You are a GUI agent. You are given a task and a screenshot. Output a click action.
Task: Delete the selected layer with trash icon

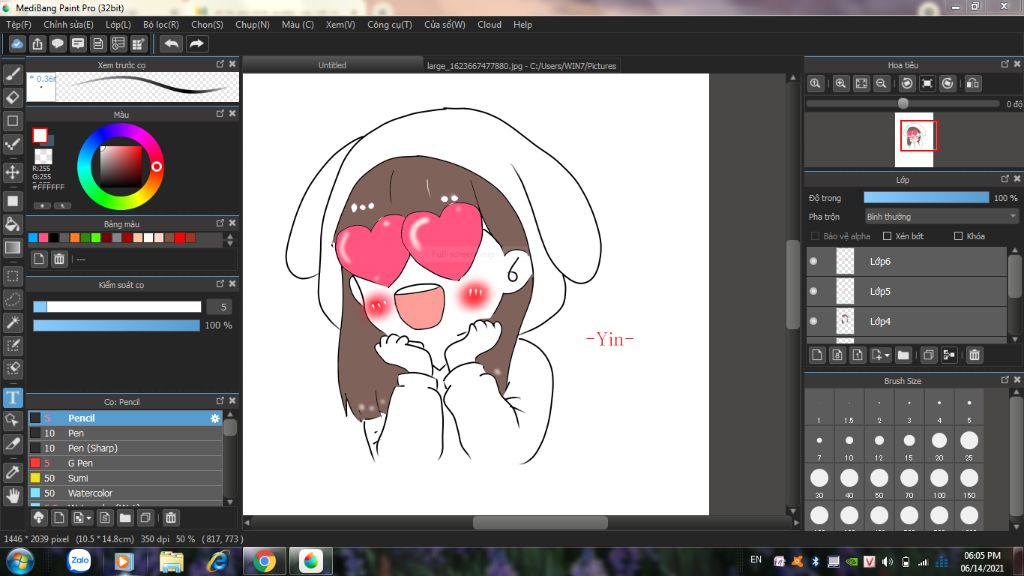pyautogui.click(x=974, y=355)
